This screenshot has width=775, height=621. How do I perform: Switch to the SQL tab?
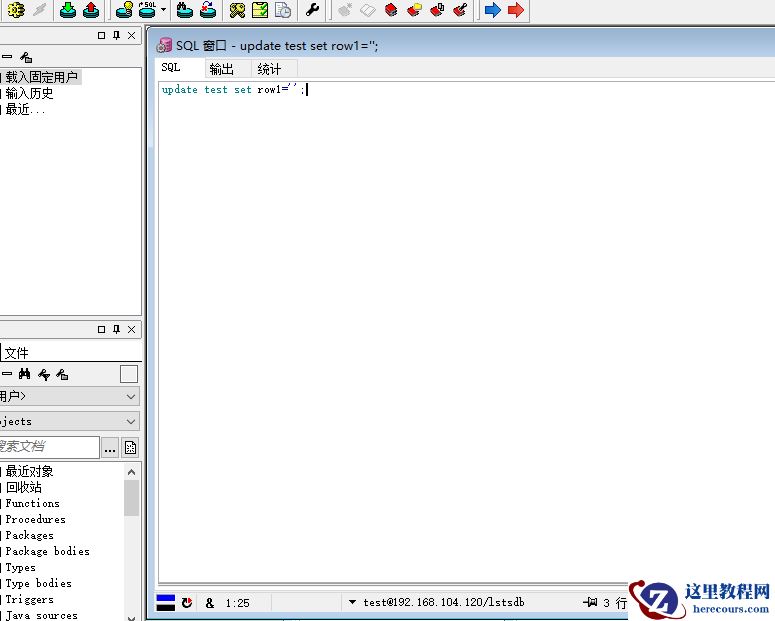pyautogui.click(x=171, y=68)
